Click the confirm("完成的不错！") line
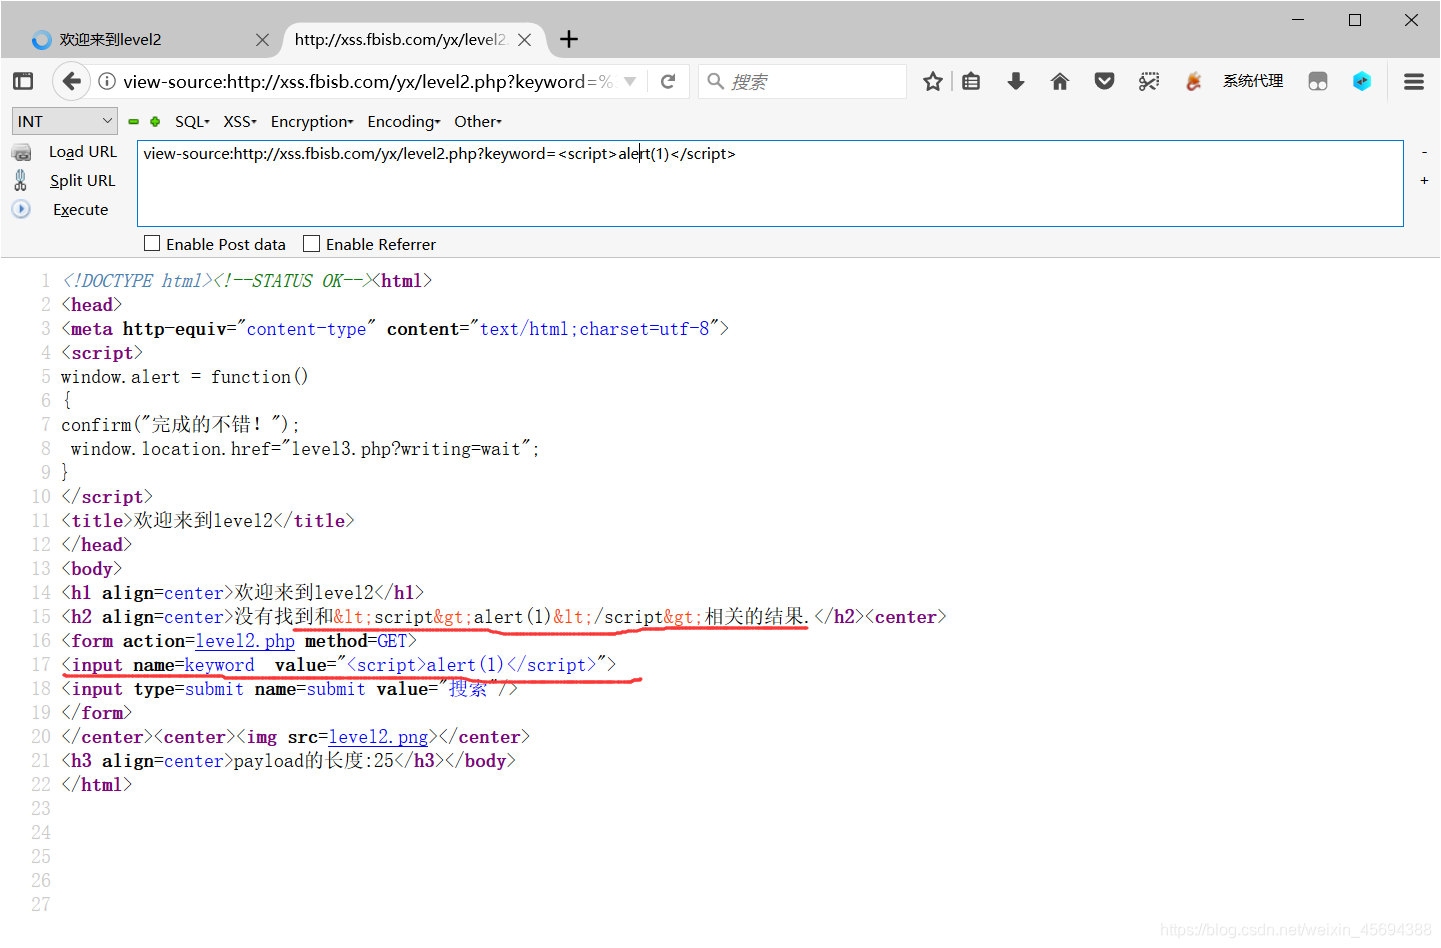The height and width of the screenshot is (948, 1441). (x=180, y=425)
